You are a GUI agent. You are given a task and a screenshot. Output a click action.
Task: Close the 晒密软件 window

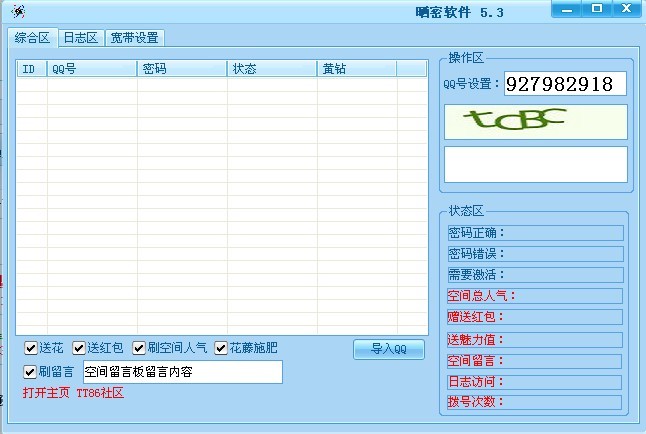627,9
